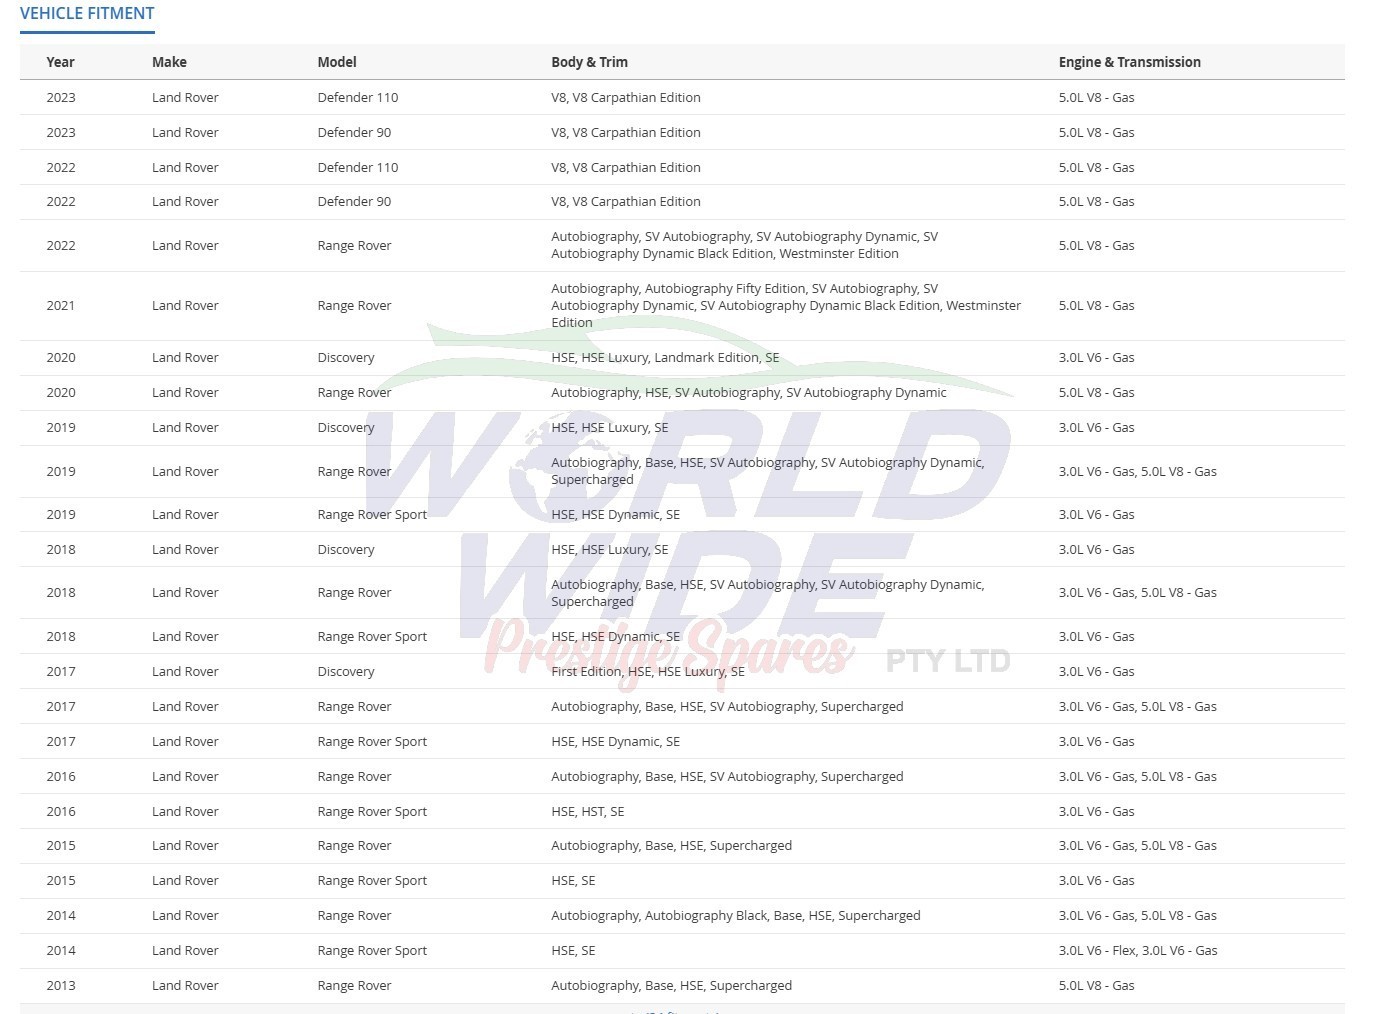Click 2017 Range Rover Sport model cell
Screen dimensions: 1380x1014
[x=372, y=742]
